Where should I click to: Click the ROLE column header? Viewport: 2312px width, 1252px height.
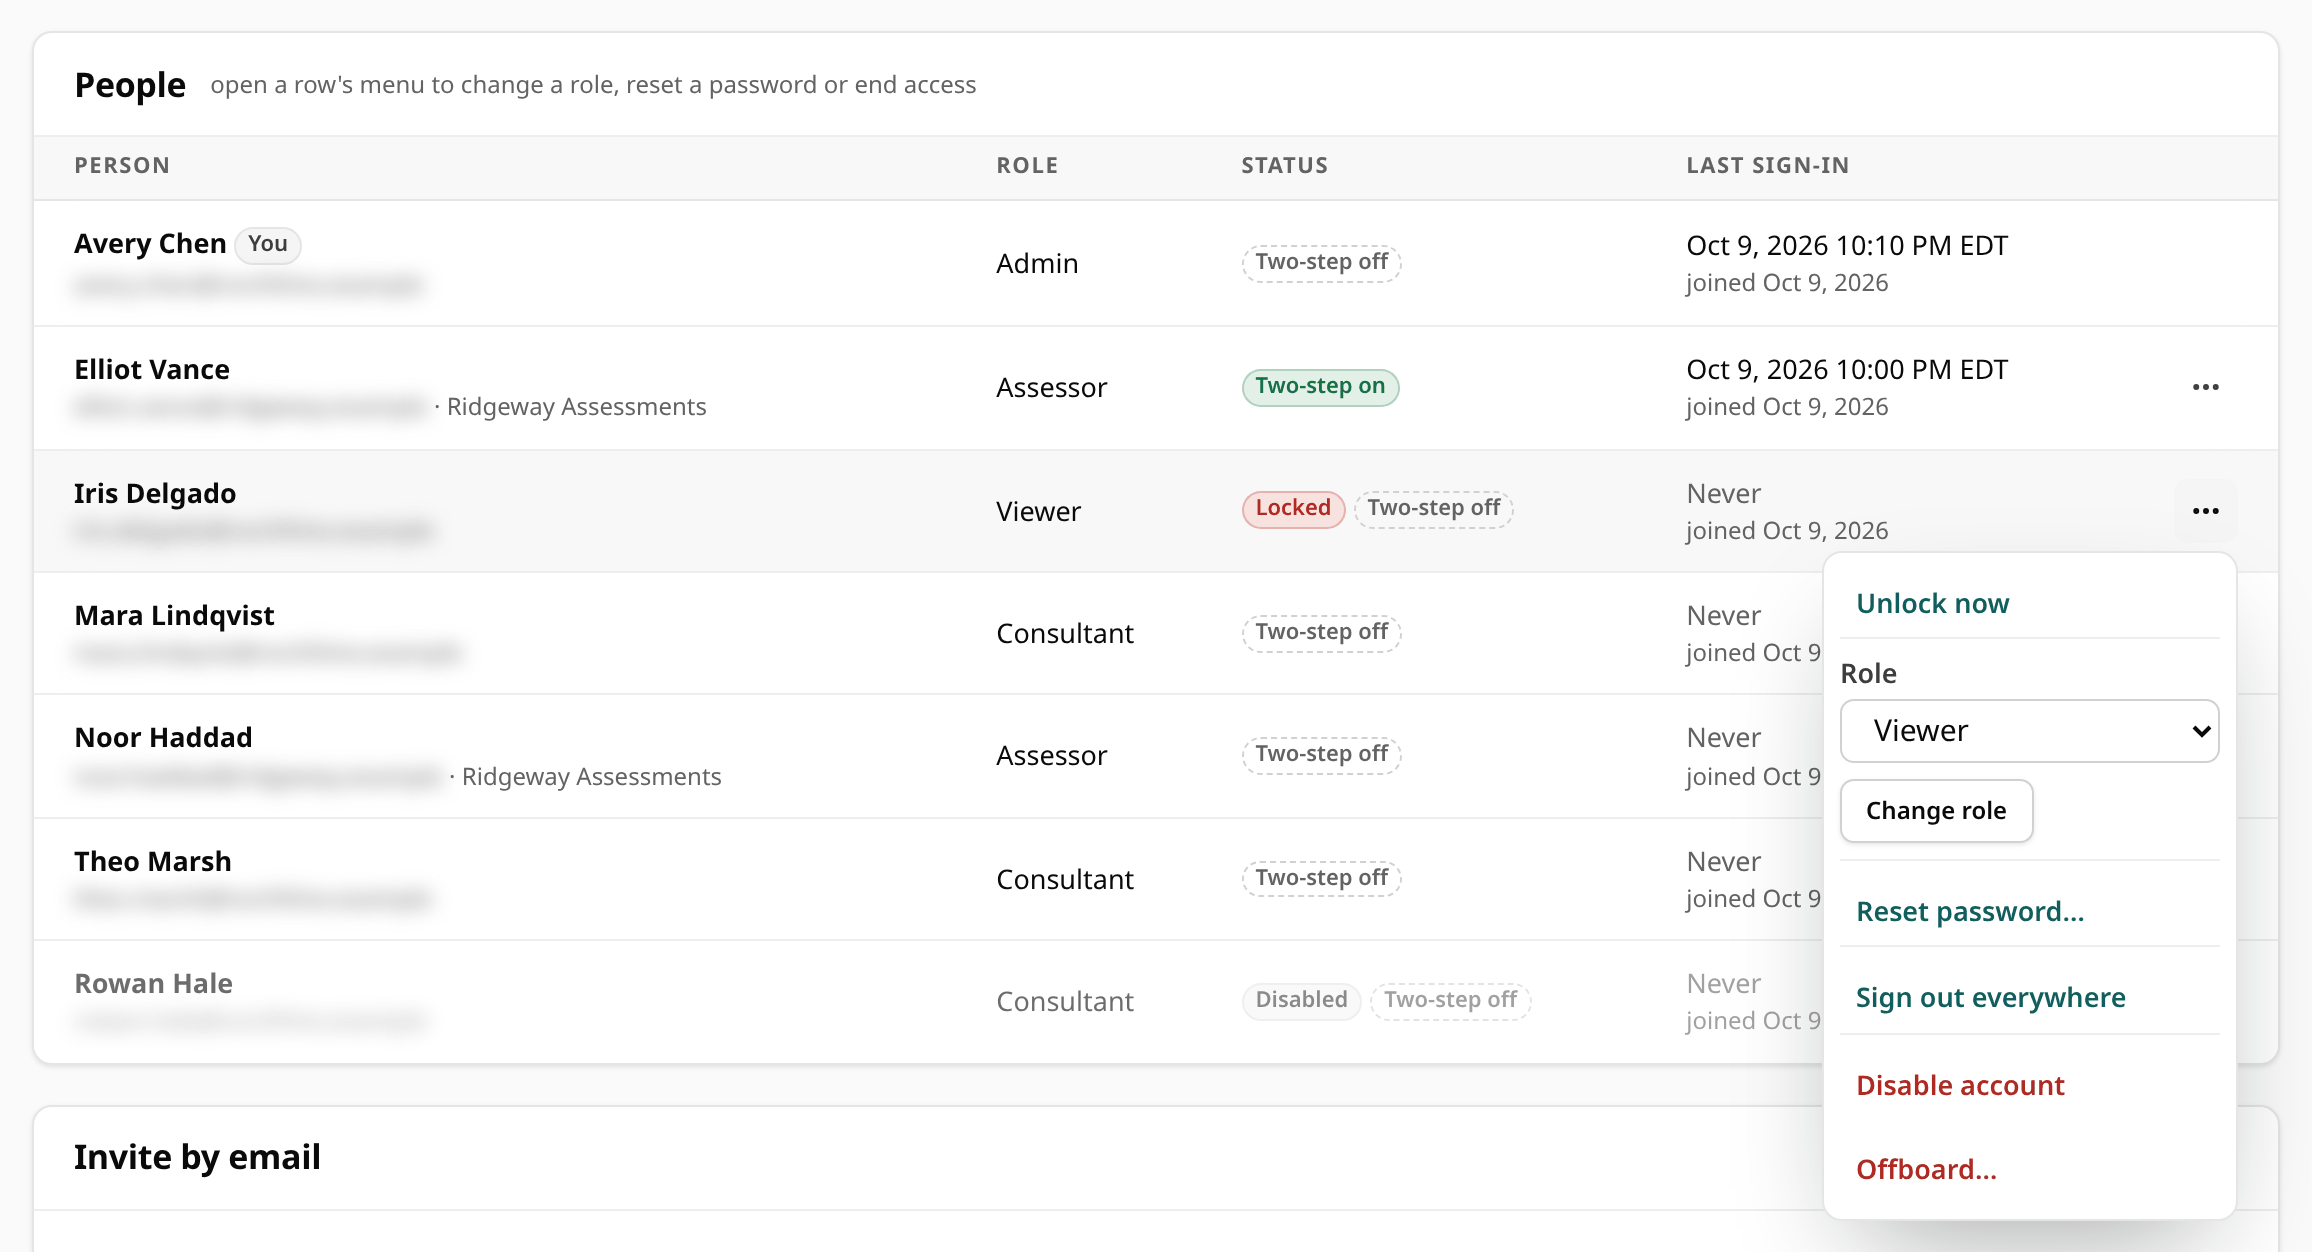click(1027, 165)
